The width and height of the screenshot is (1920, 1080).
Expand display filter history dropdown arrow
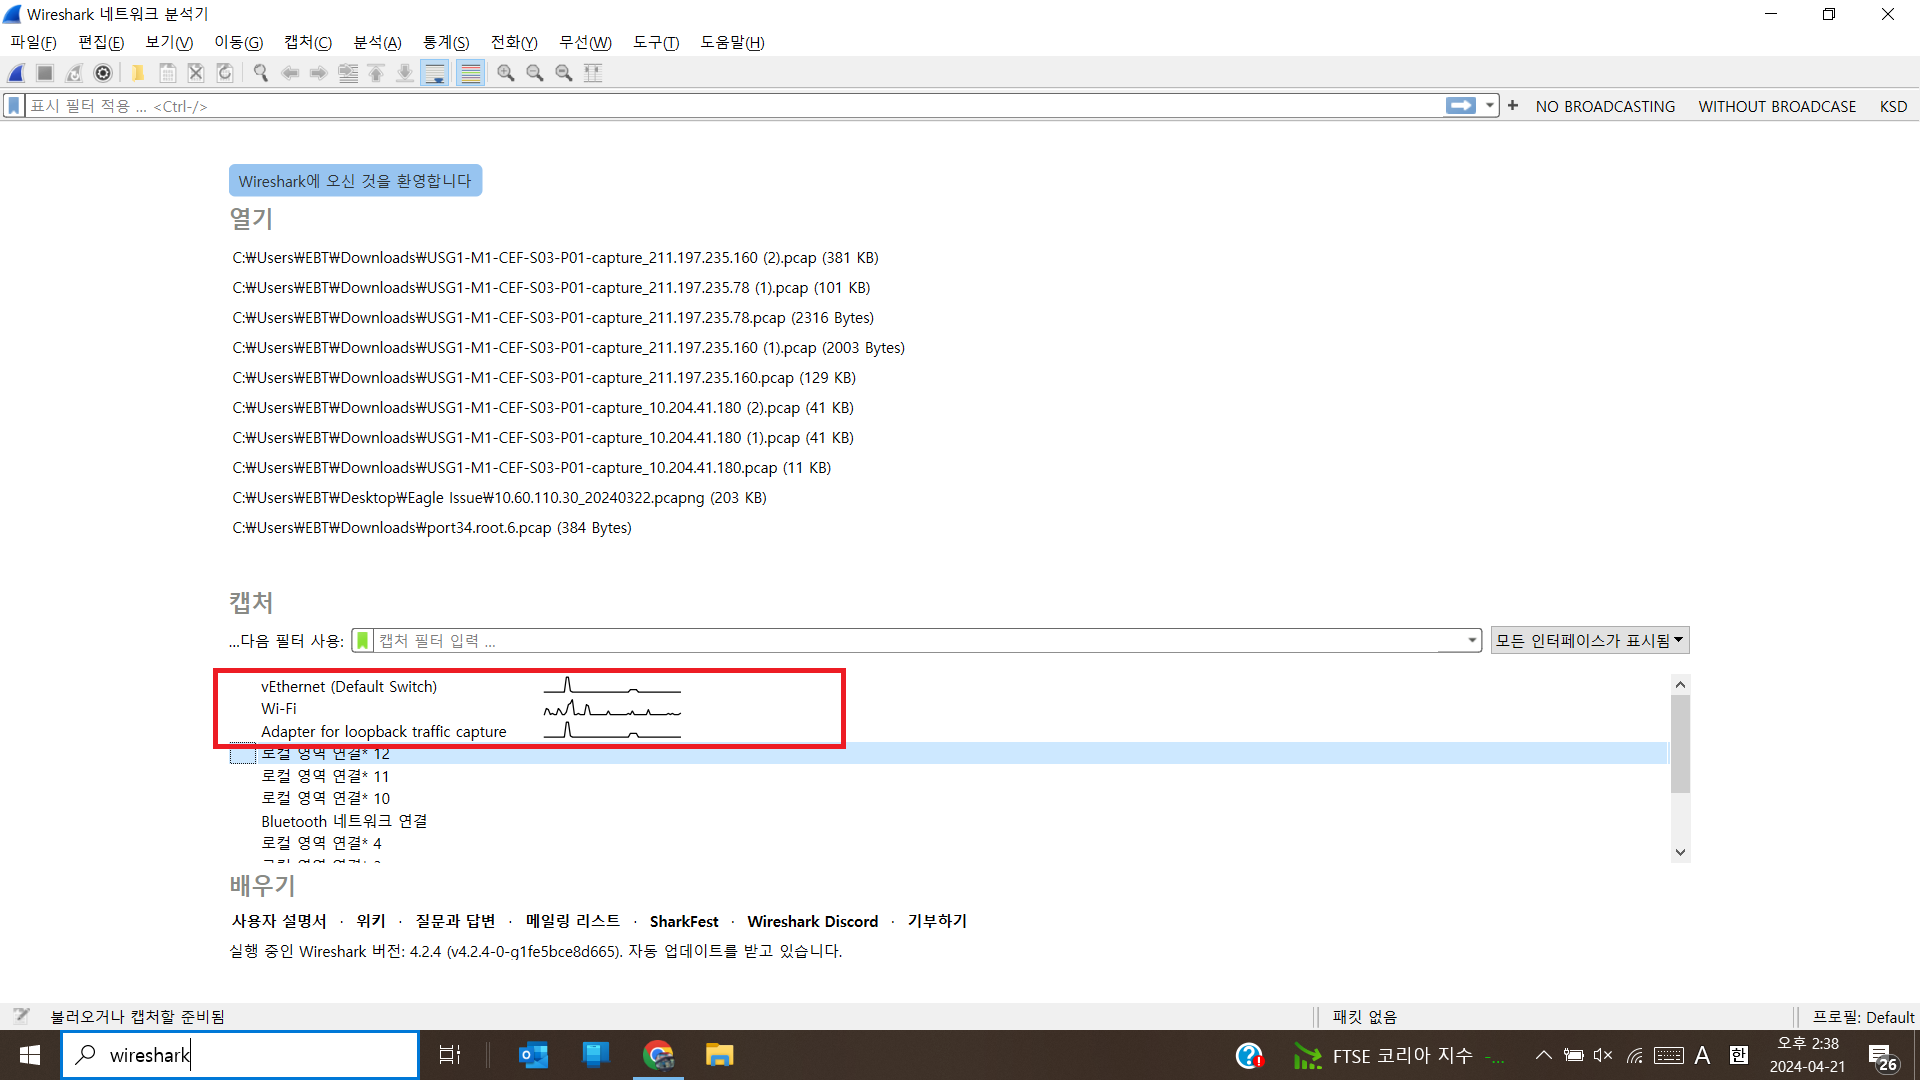pos(1490,106)
